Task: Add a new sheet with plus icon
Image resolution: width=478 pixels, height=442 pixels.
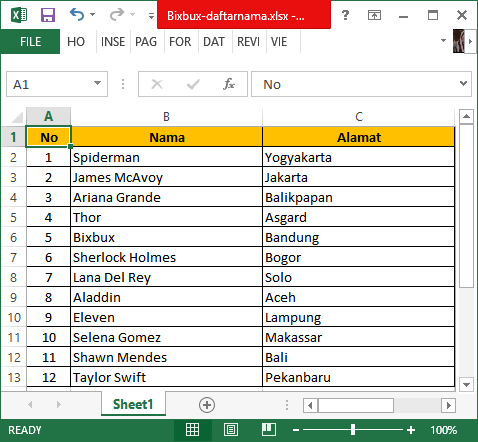Action: pos(207,405)
